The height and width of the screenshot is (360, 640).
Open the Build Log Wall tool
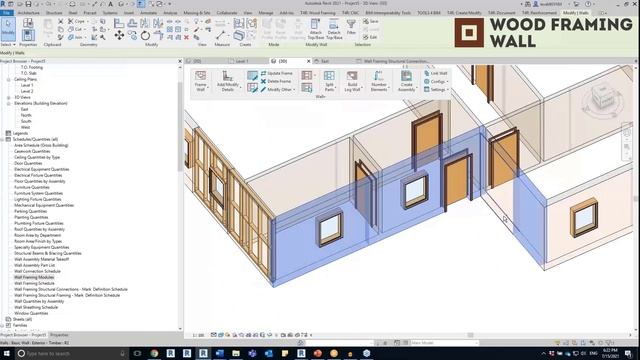click(x=352, y=81)
